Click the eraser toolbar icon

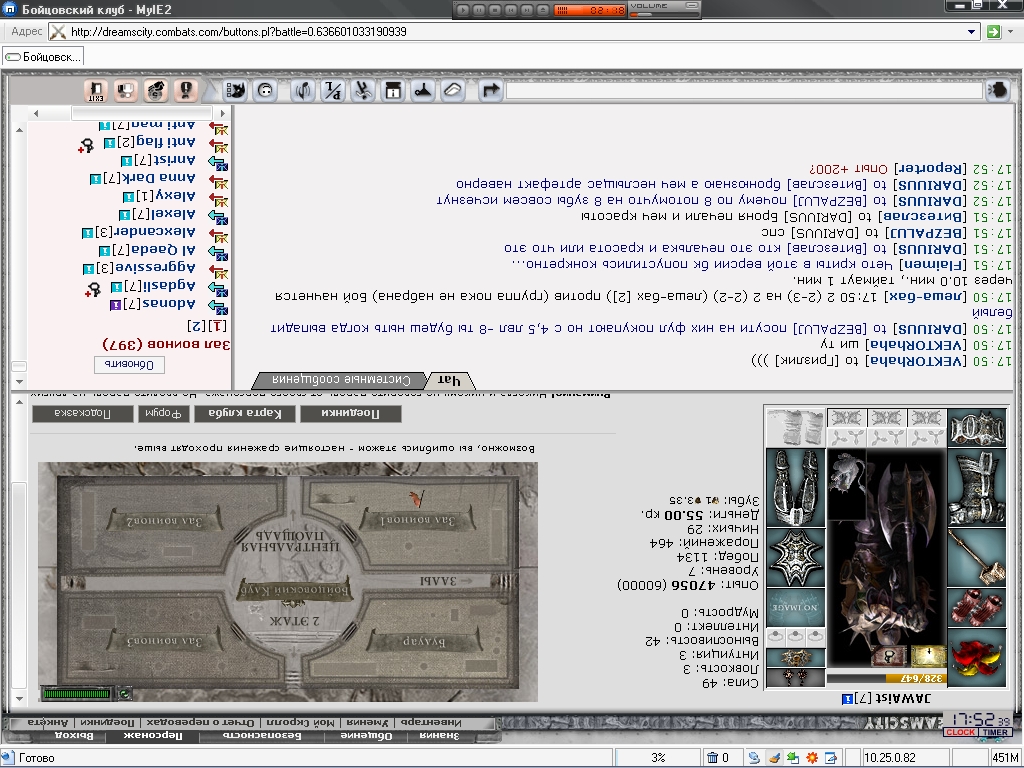pos(453,90)
